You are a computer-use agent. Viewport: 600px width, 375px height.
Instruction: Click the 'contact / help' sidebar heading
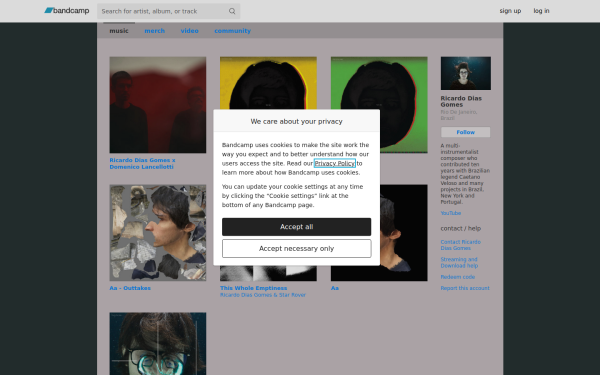[x=461, y=228]
